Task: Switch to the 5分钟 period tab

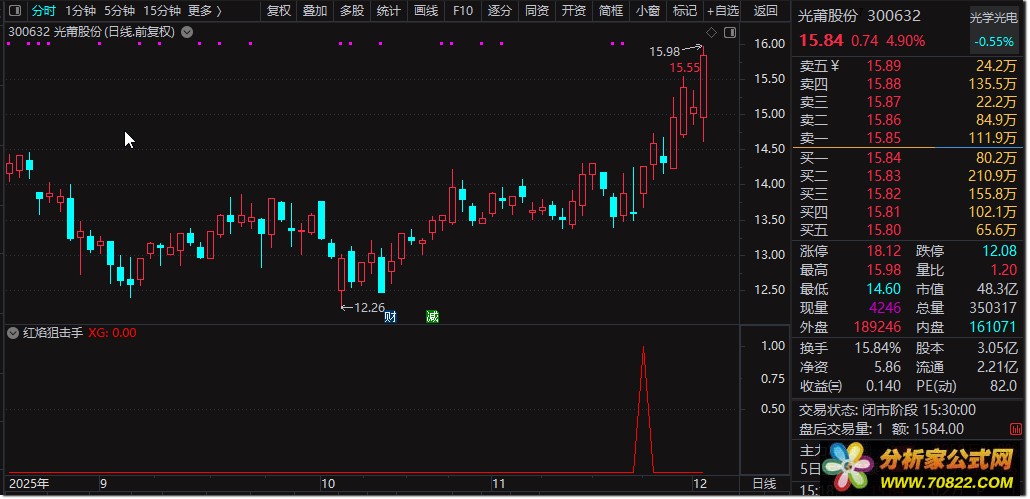Action: click(x=120, y=11)
